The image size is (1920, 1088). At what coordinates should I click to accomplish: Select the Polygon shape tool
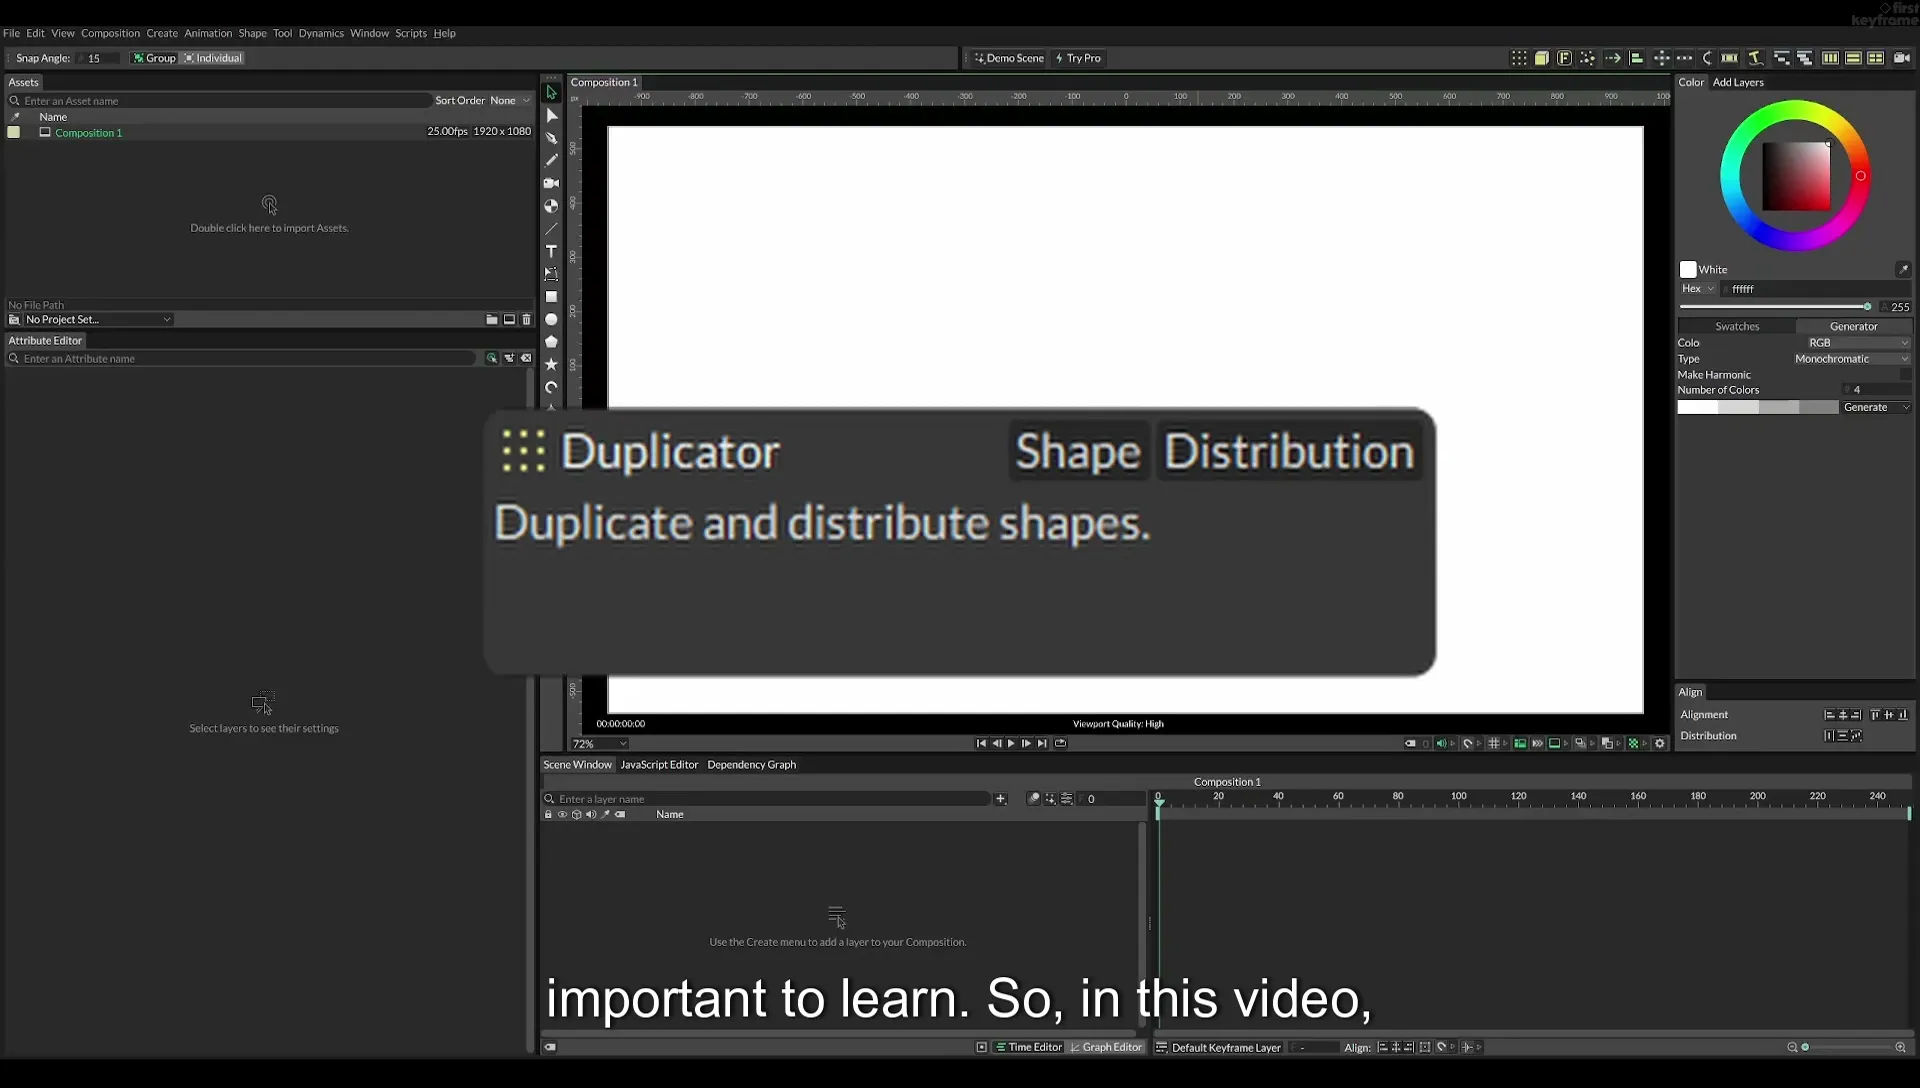tap(551, 342)
